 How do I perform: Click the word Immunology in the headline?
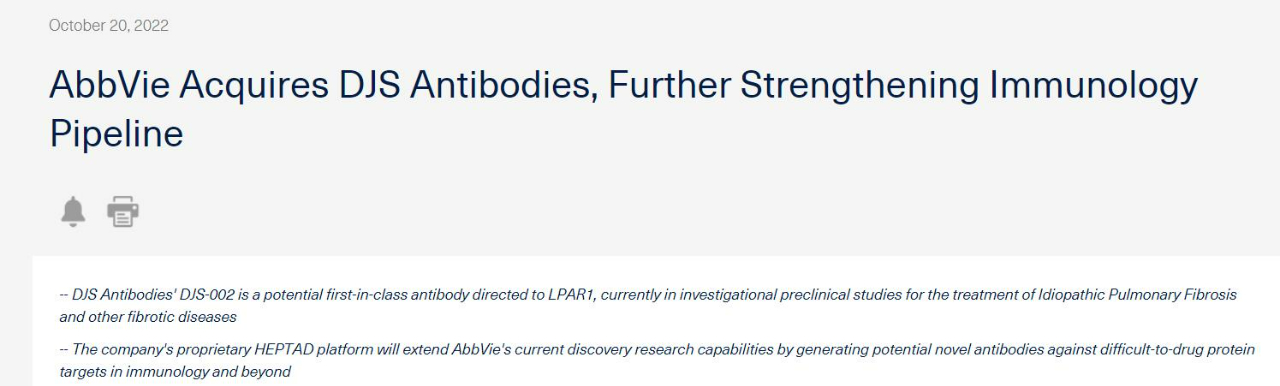pyautogui.click(x=1092, y=86)
